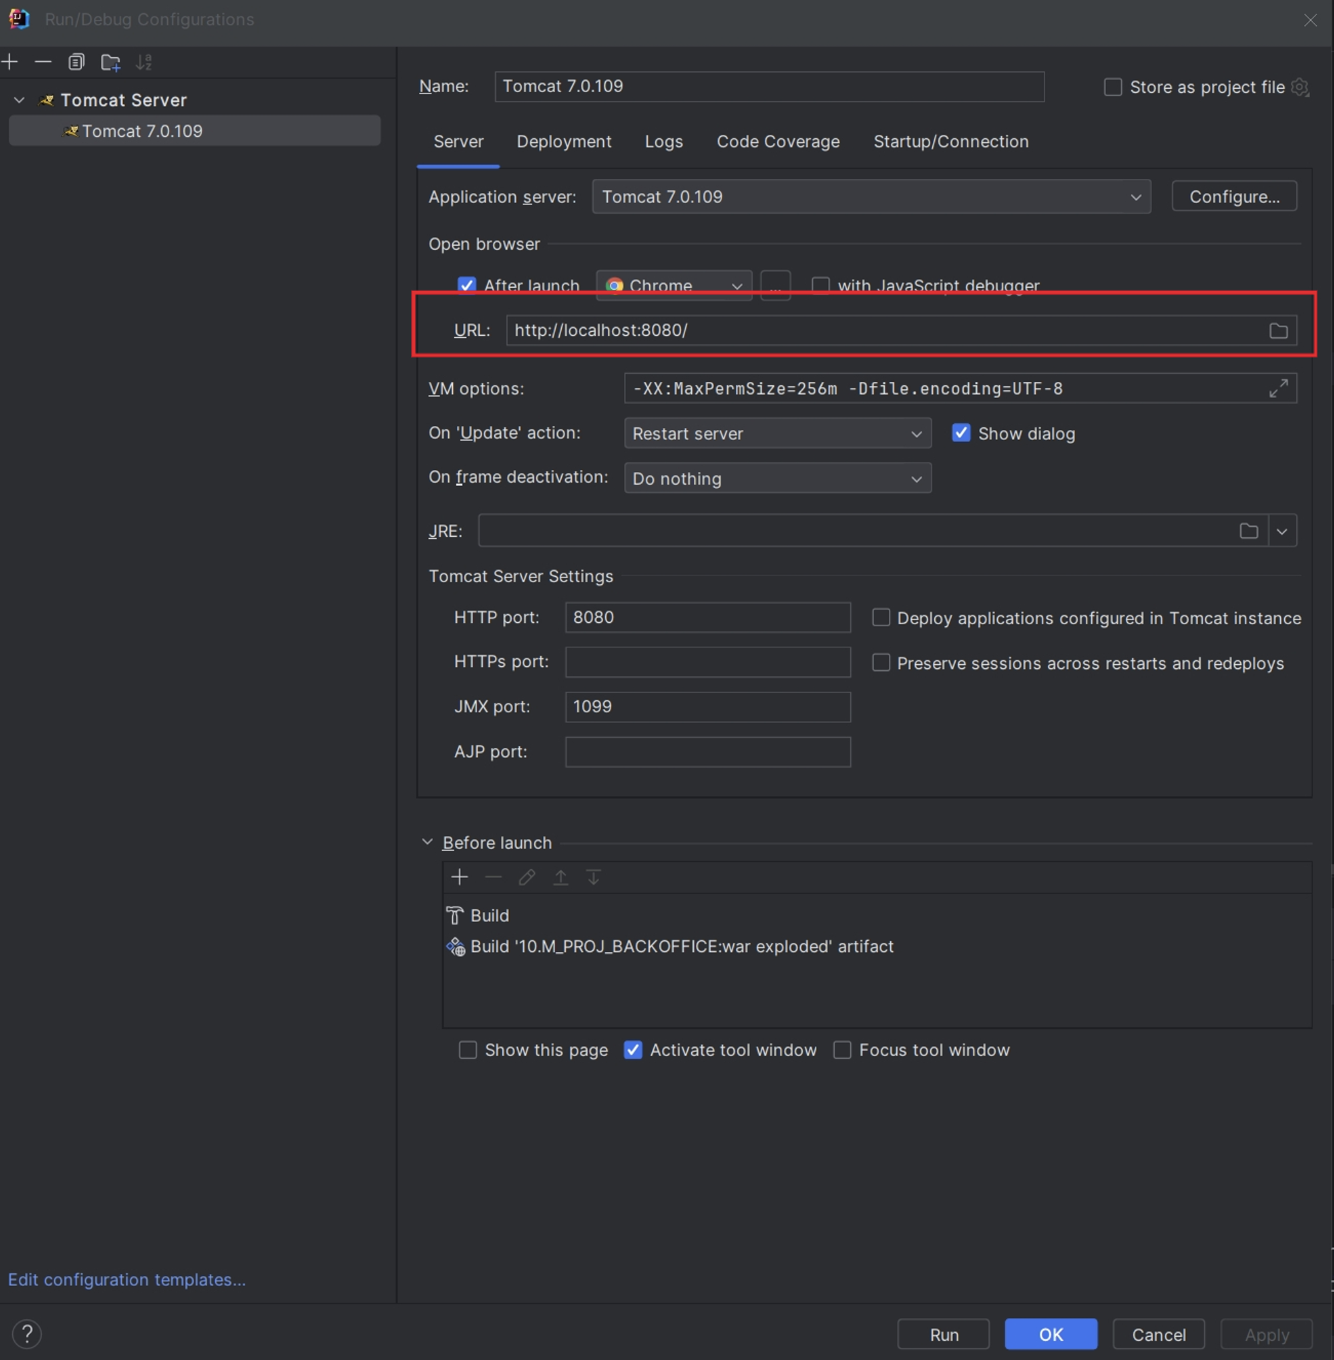Click the HTTP port field
Viewport: 1334px width, 1360px height.
(x=708, y=617)
